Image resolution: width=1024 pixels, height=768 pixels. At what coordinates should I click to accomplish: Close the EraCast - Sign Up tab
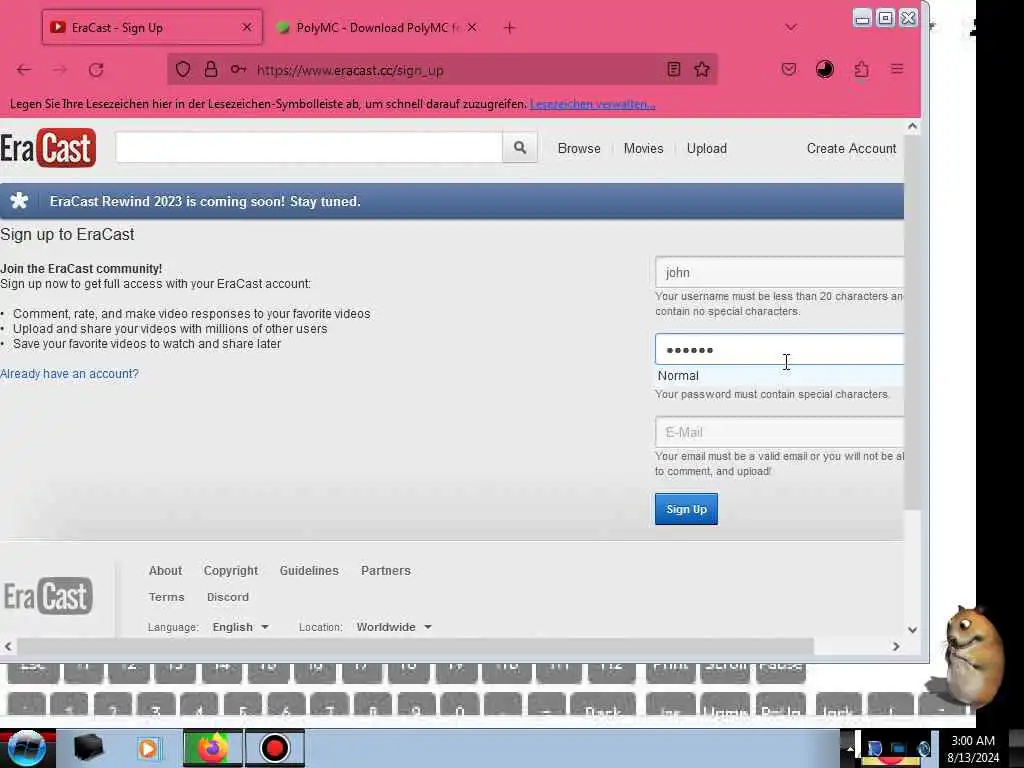(x=247, y=27)
